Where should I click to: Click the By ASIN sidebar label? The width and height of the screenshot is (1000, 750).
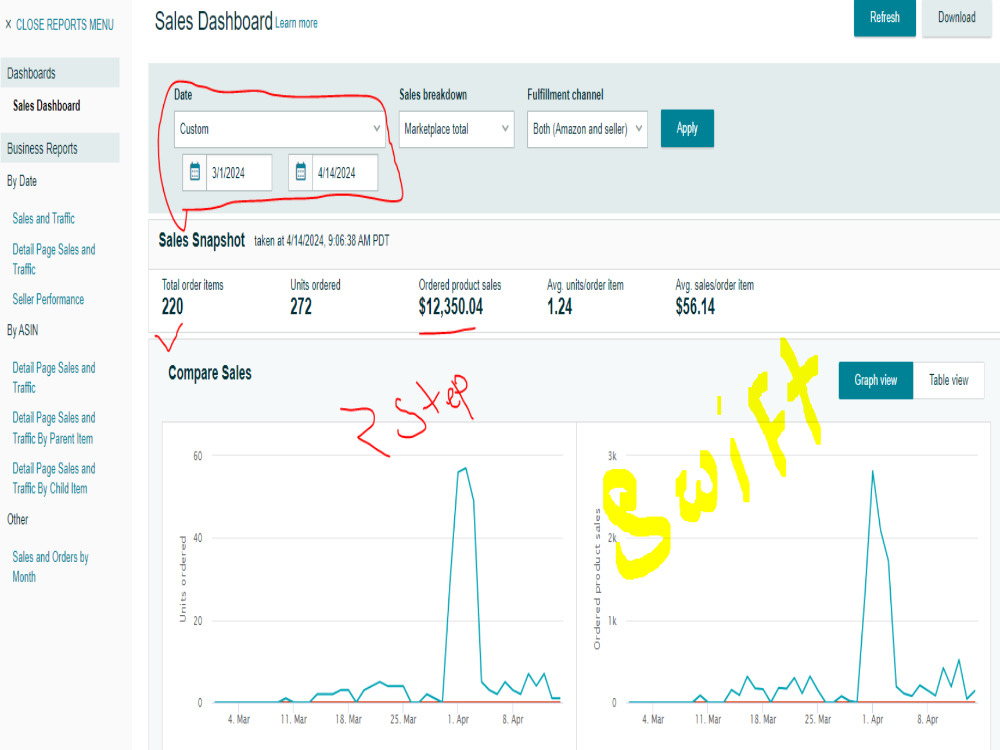click(x=22, y=330)
